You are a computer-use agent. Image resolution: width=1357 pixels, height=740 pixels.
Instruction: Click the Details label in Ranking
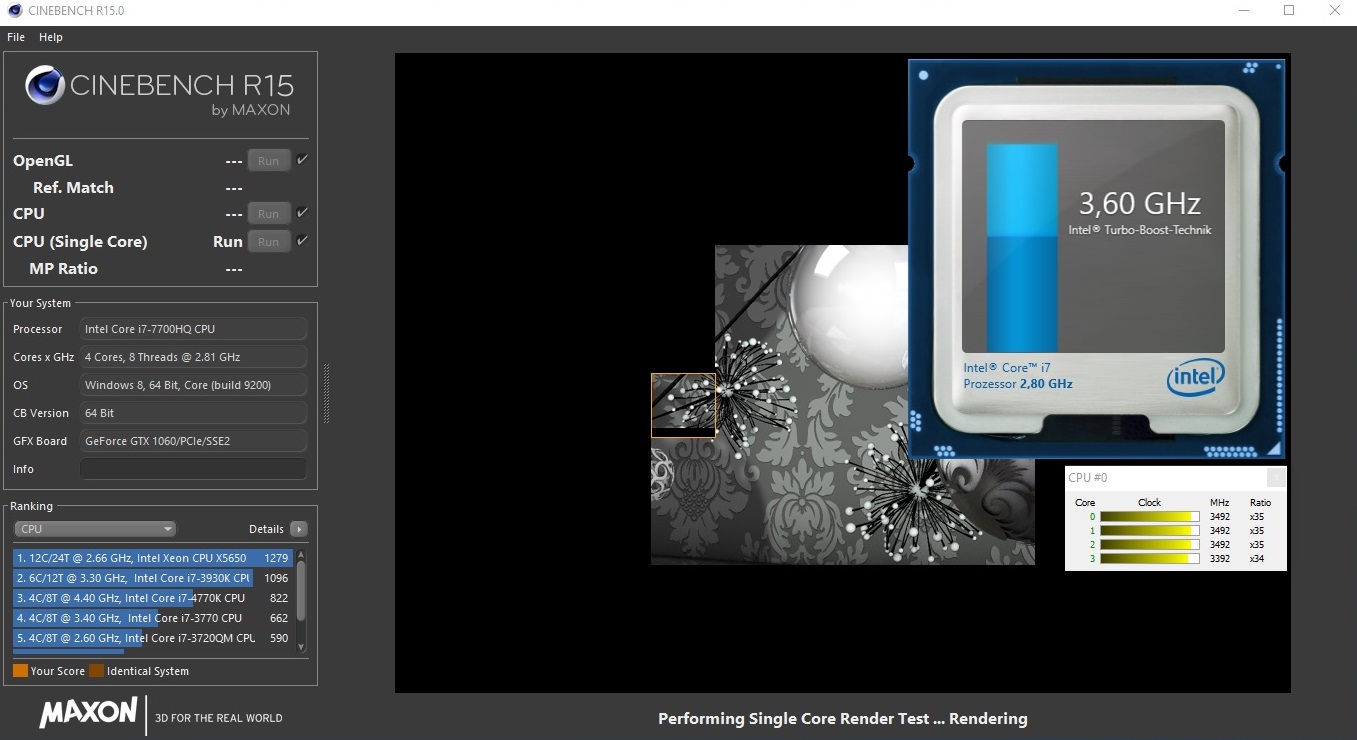click(266, 529)
